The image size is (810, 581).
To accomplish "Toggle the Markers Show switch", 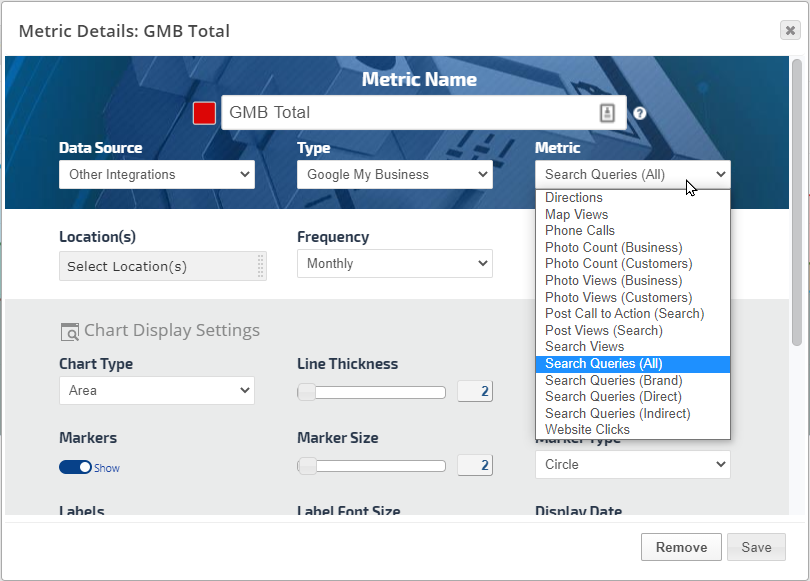I will tap(75, 467).
